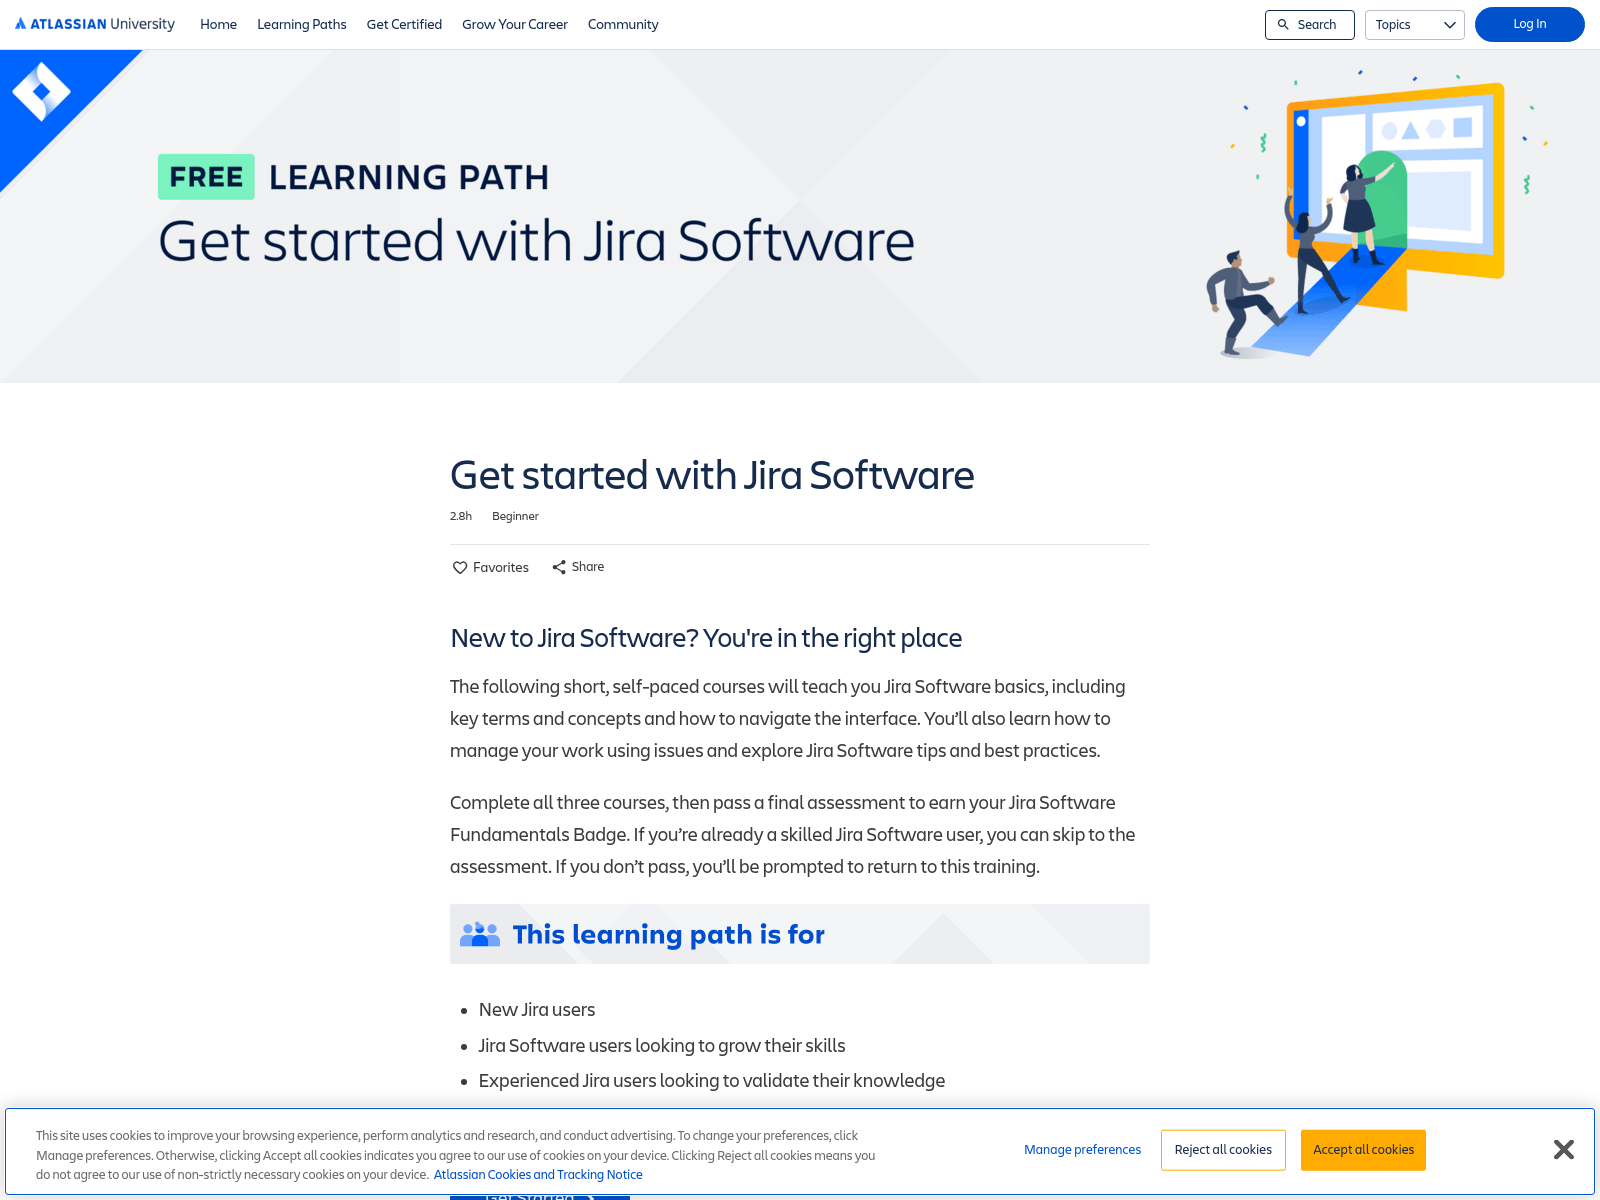Click the 'Beginner' level text
The image size is (1600, 1200).
[515, 516]
